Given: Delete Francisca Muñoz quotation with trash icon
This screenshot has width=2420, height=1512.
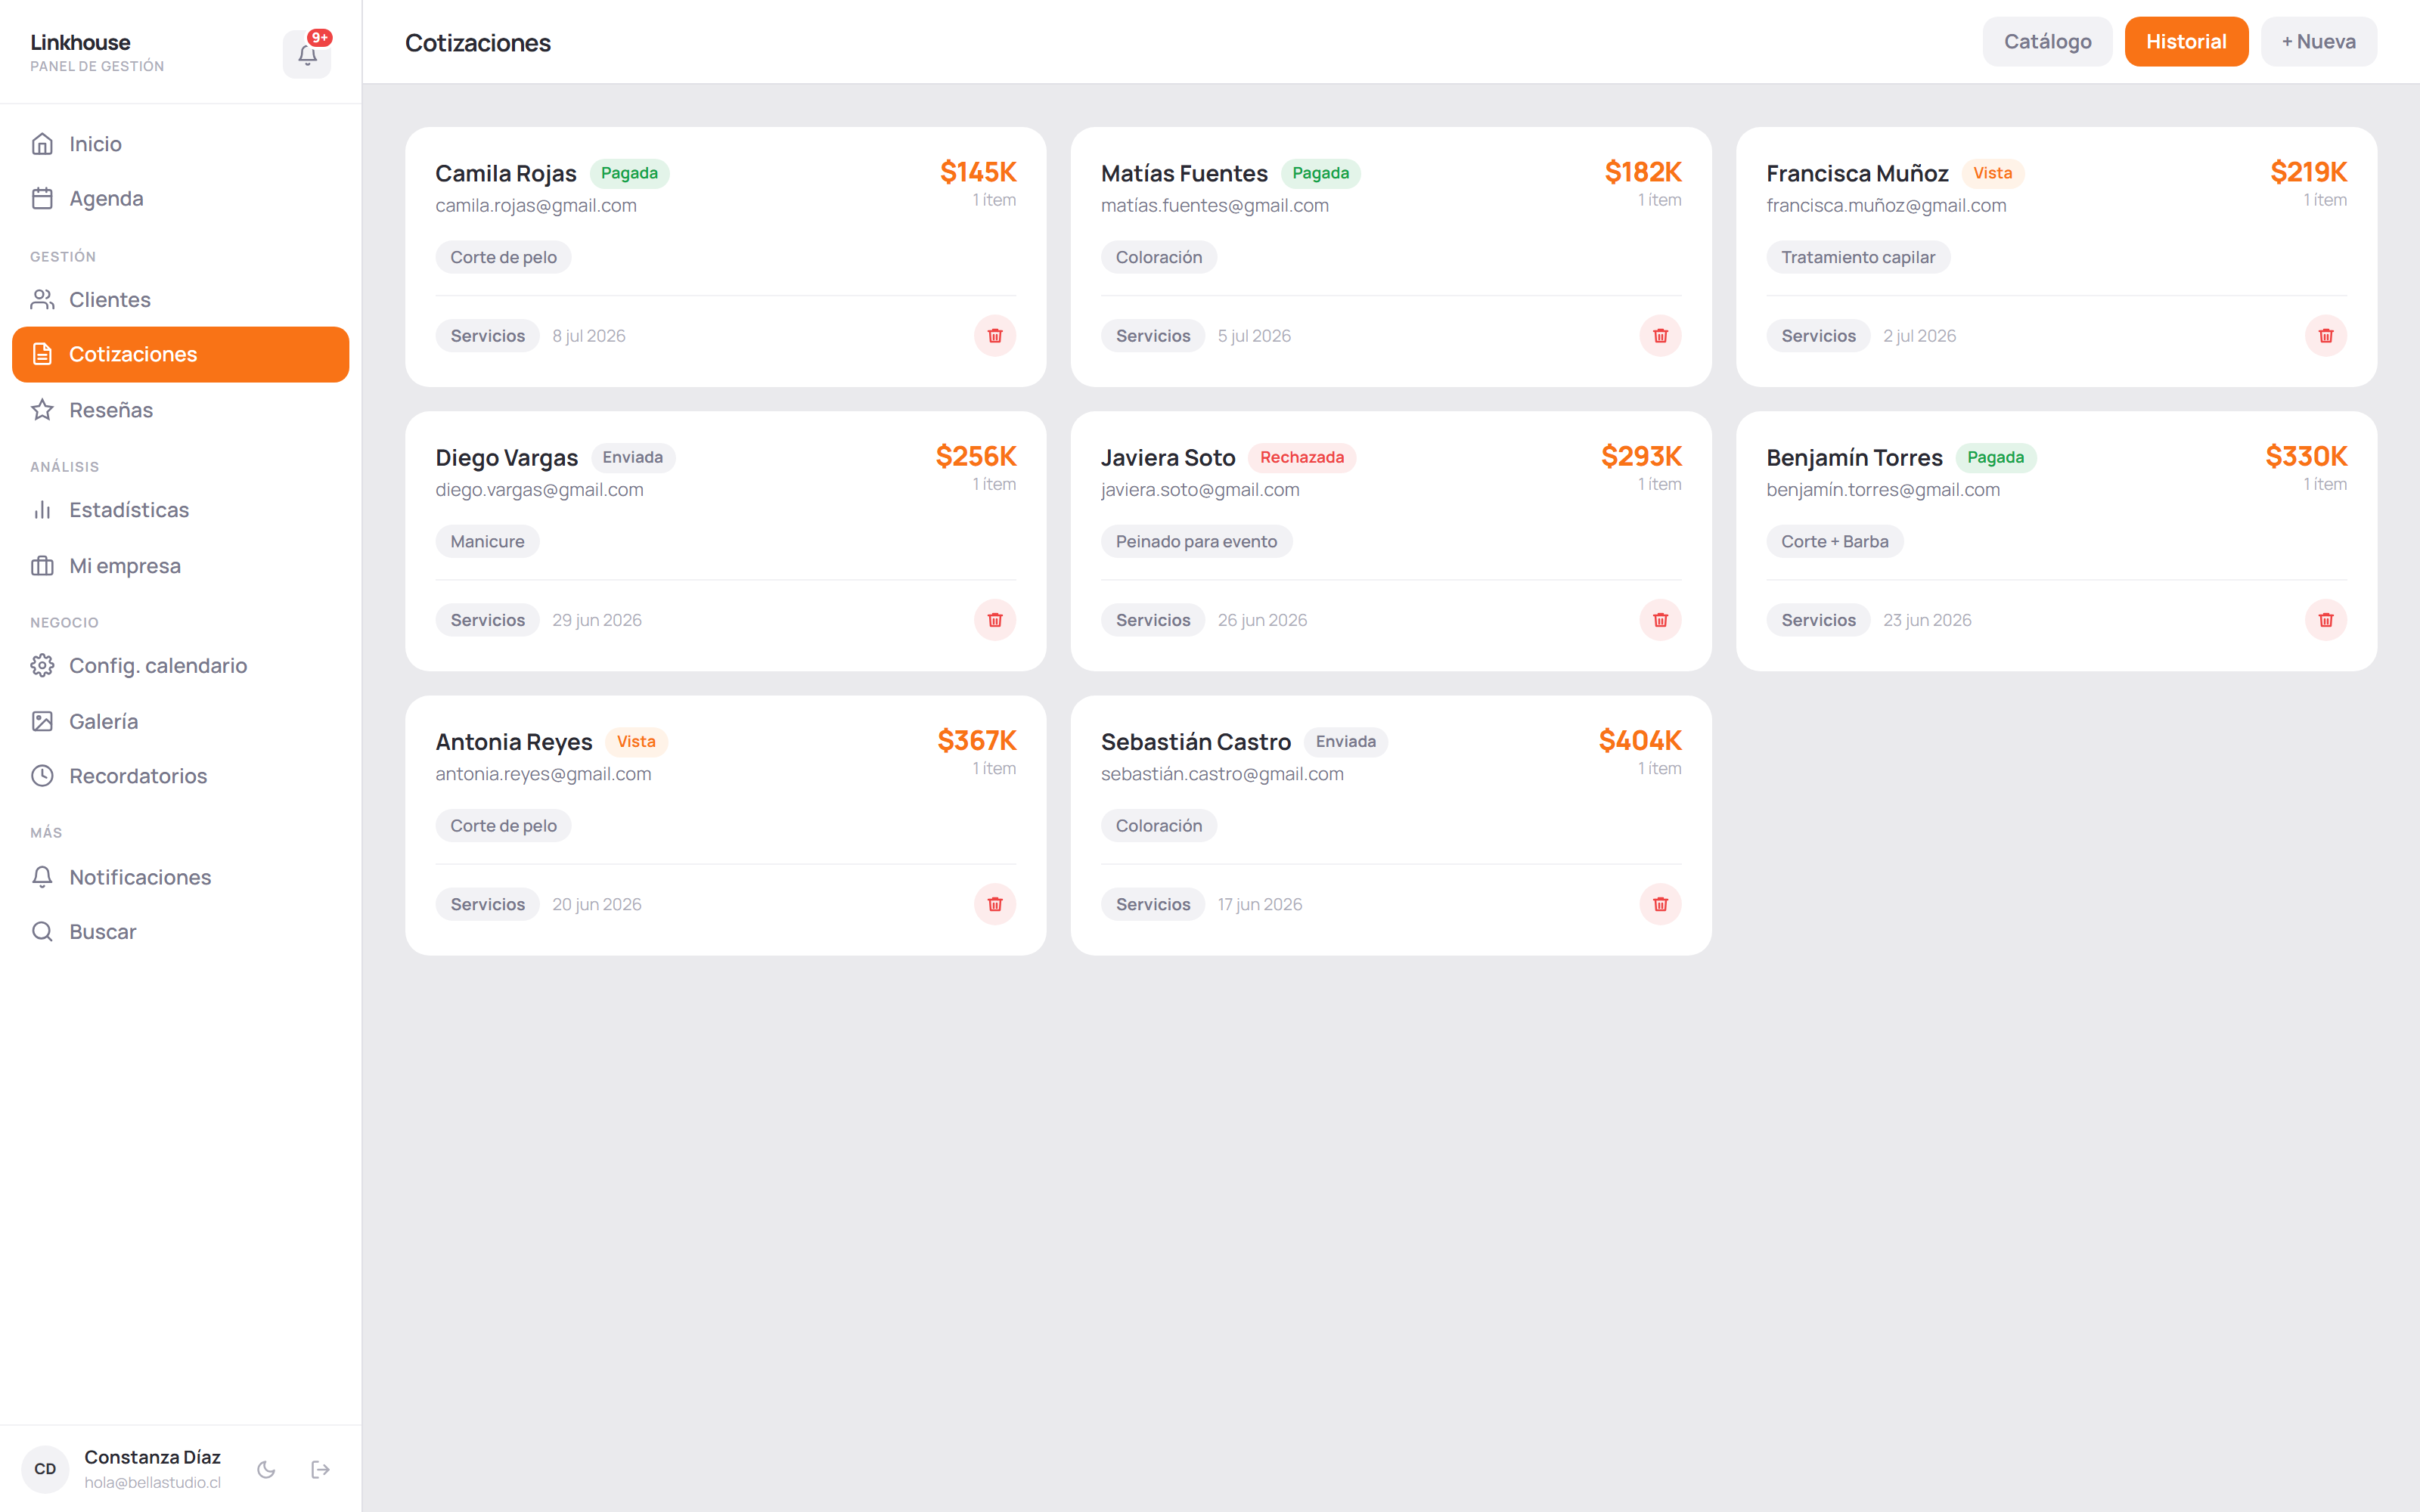Looking at the screenshot, I should click(2326, 336).
